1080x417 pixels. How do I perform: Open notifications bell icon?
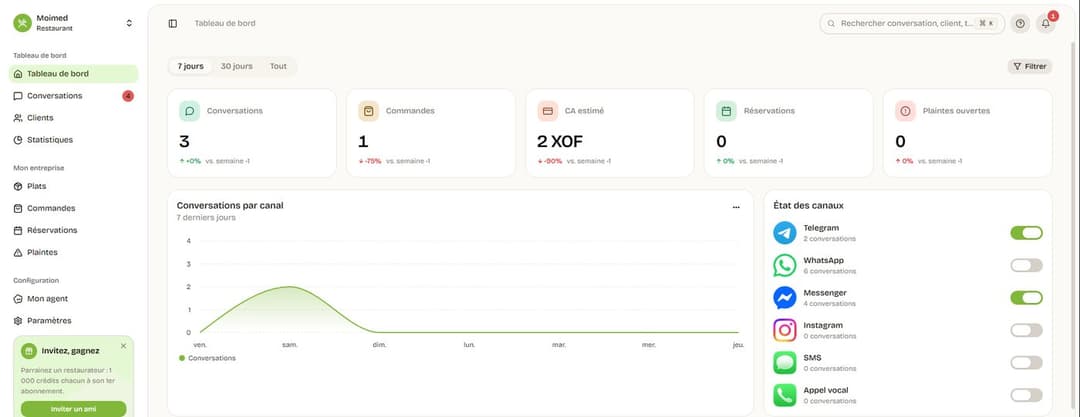point(1046,23)
